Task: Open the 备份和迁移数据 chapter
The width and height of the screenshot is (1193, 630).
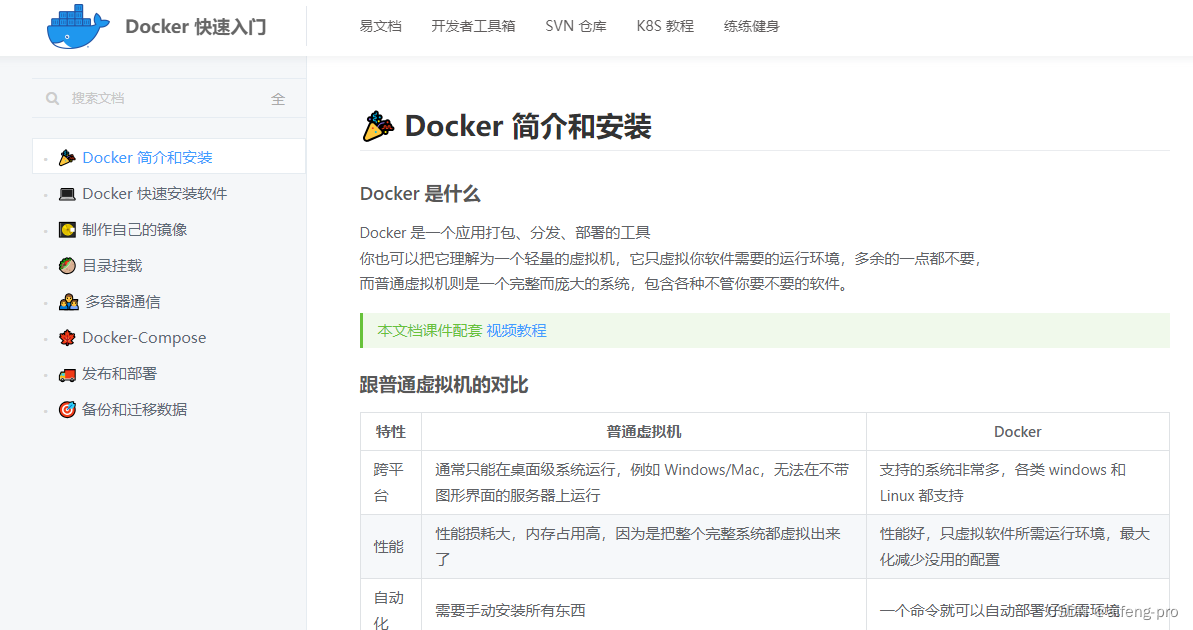Action: [x=135, y=409]
